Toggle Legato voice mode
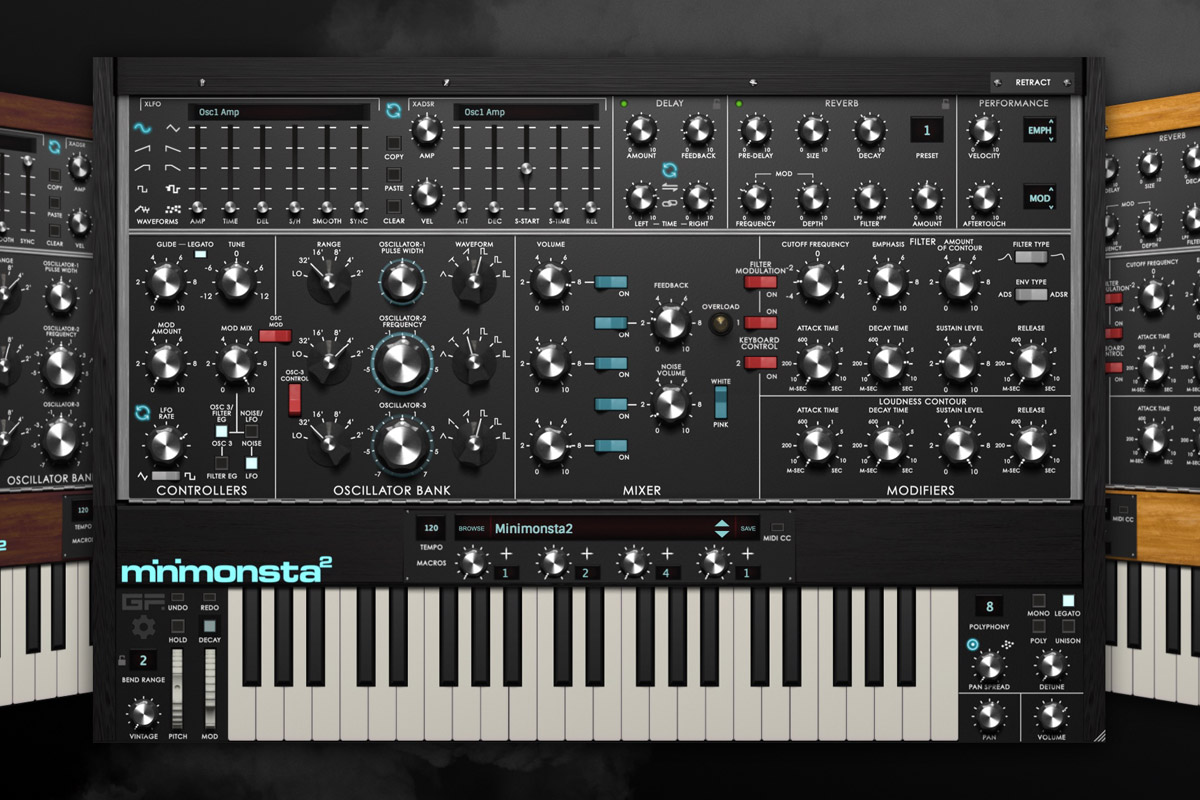Image resolution: width=1200 pixels, height=800 pixels. point(1068,600)
